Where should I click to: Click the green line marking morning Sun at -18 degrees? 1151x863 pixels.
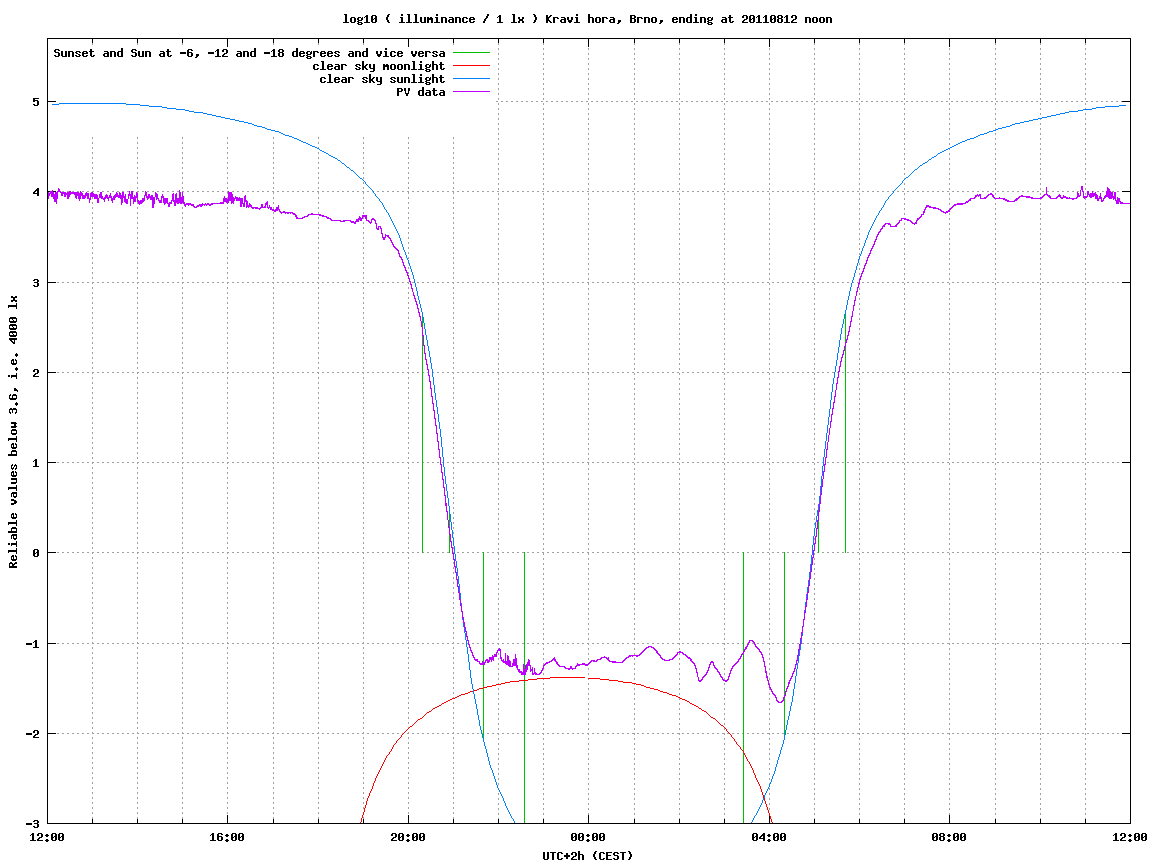coord(744,688)
